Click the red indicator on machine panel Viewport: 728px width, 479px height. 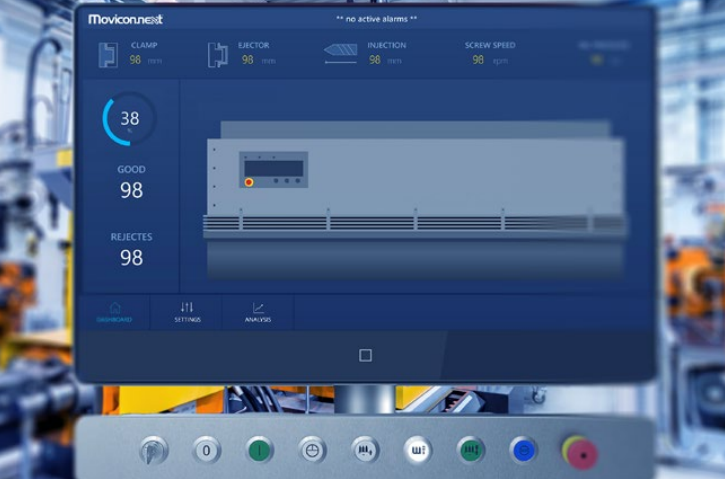249,182
